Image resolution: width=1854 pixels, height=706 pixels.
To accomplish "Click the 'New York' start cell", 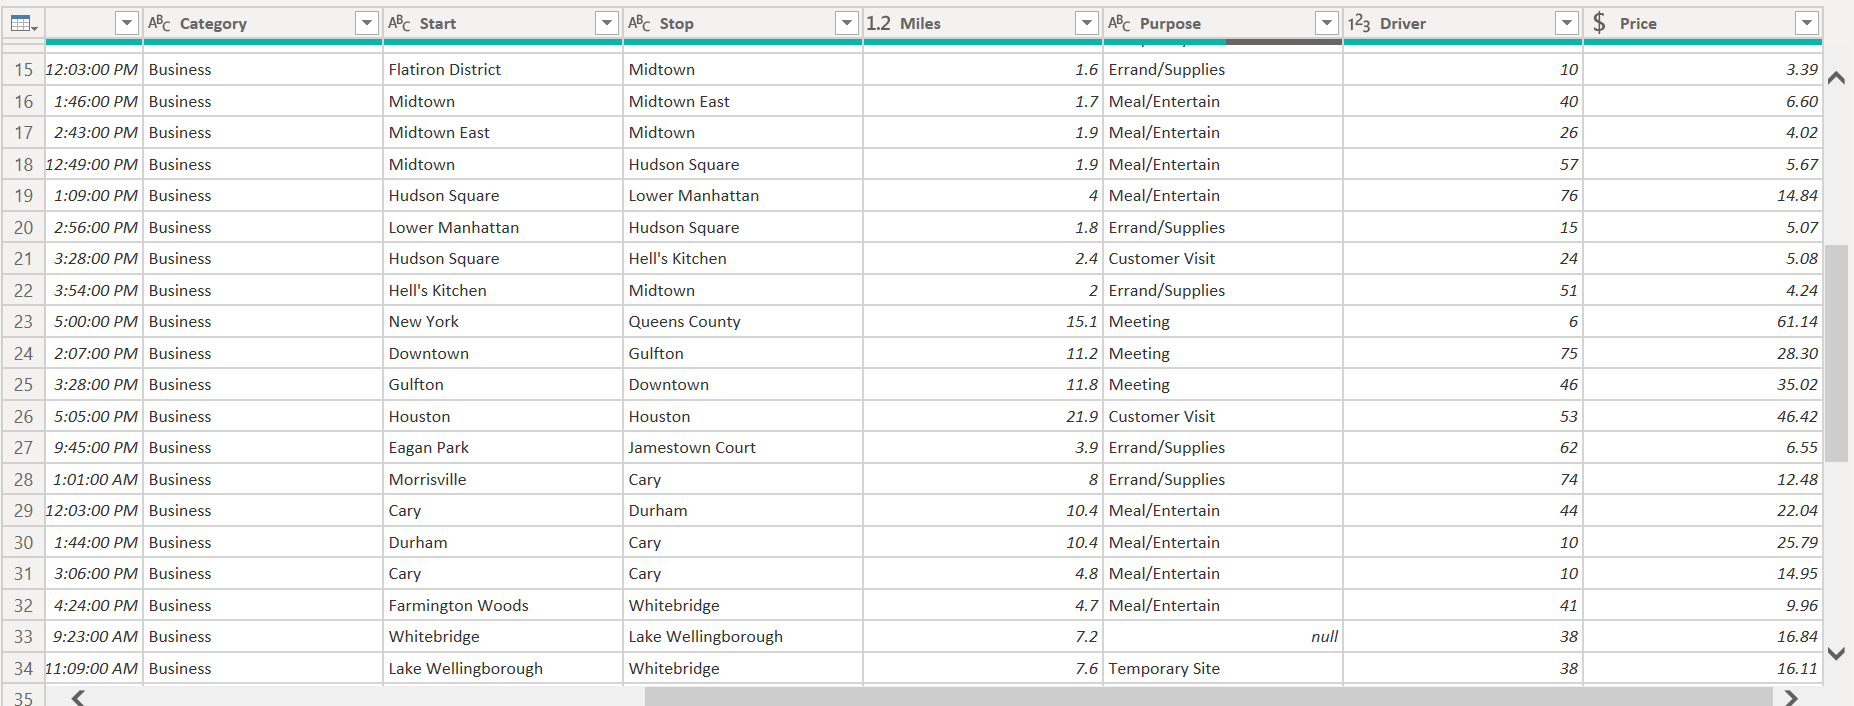I will point(503,321).
